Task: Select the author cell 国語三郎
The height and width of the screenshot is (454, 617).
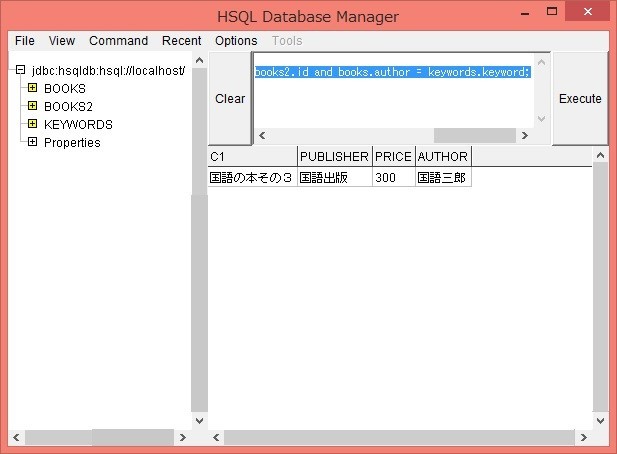Action: [443, 177]
